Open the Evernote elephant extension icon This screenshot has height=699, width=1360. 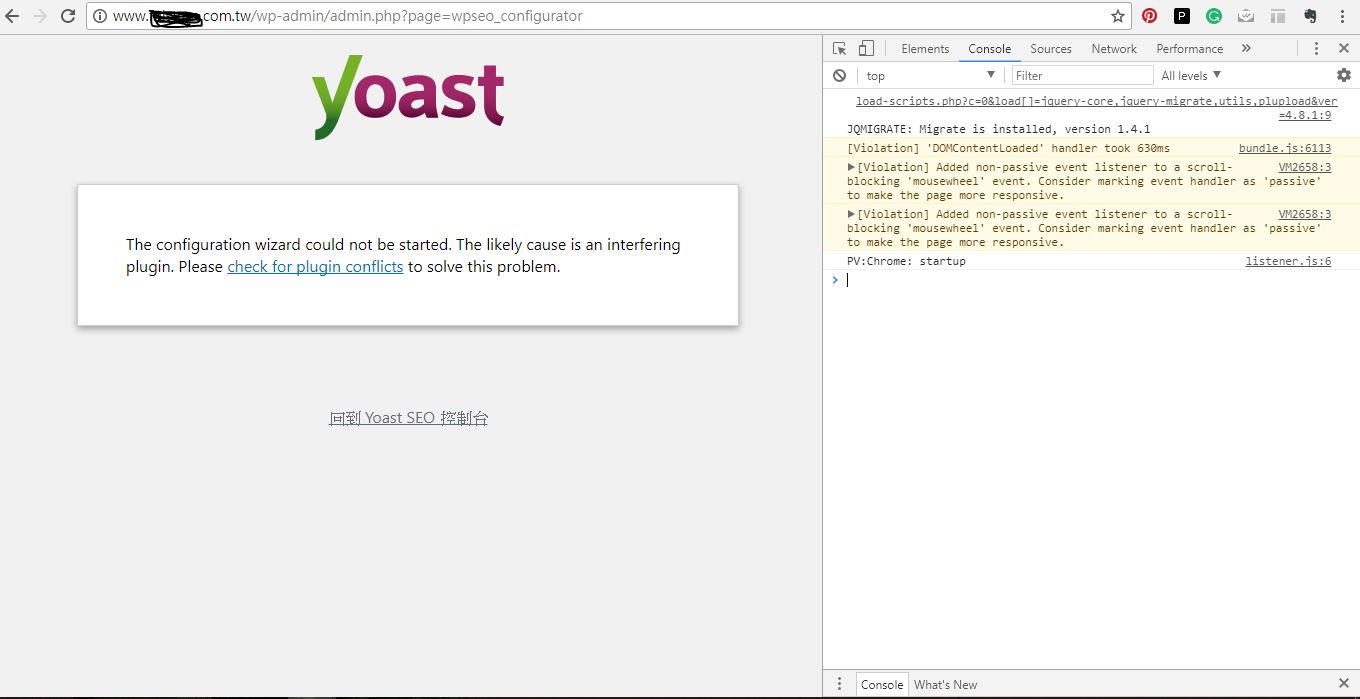point(1310,16)
